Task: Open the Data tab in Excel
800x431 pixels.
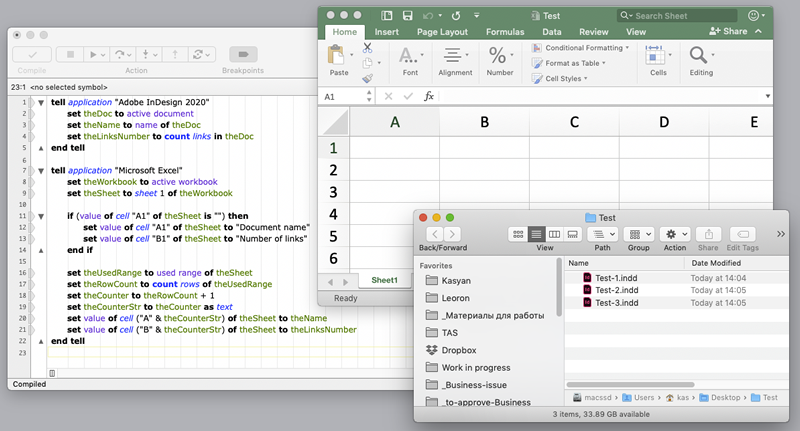Action: click(552, 32)
